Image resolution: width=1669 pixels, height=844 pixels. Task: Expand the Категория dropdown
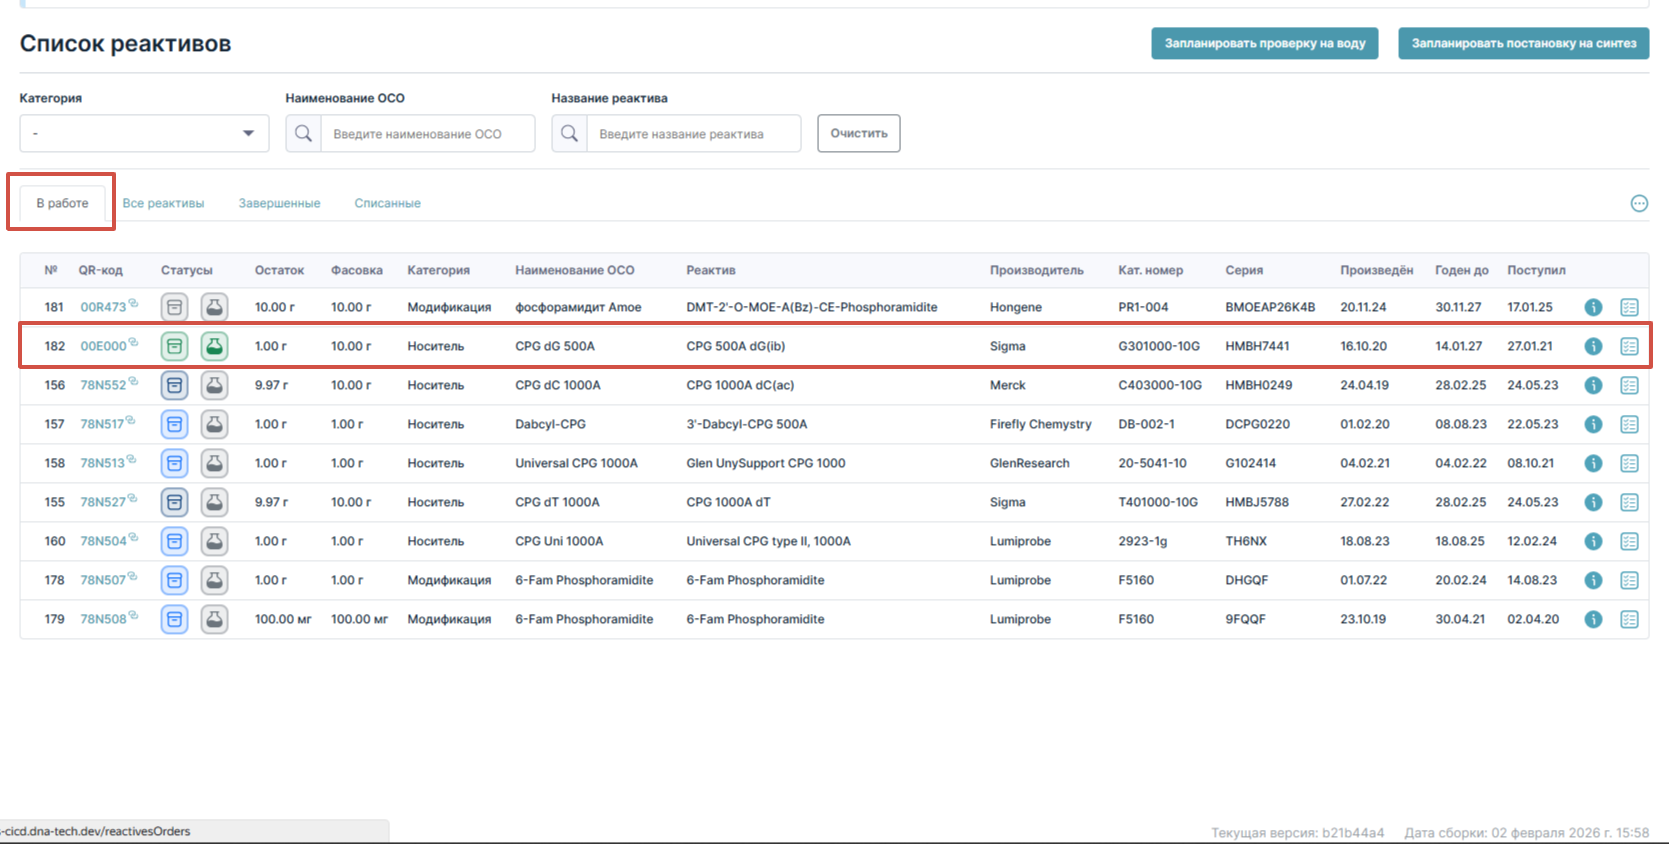tap(144, 133)
